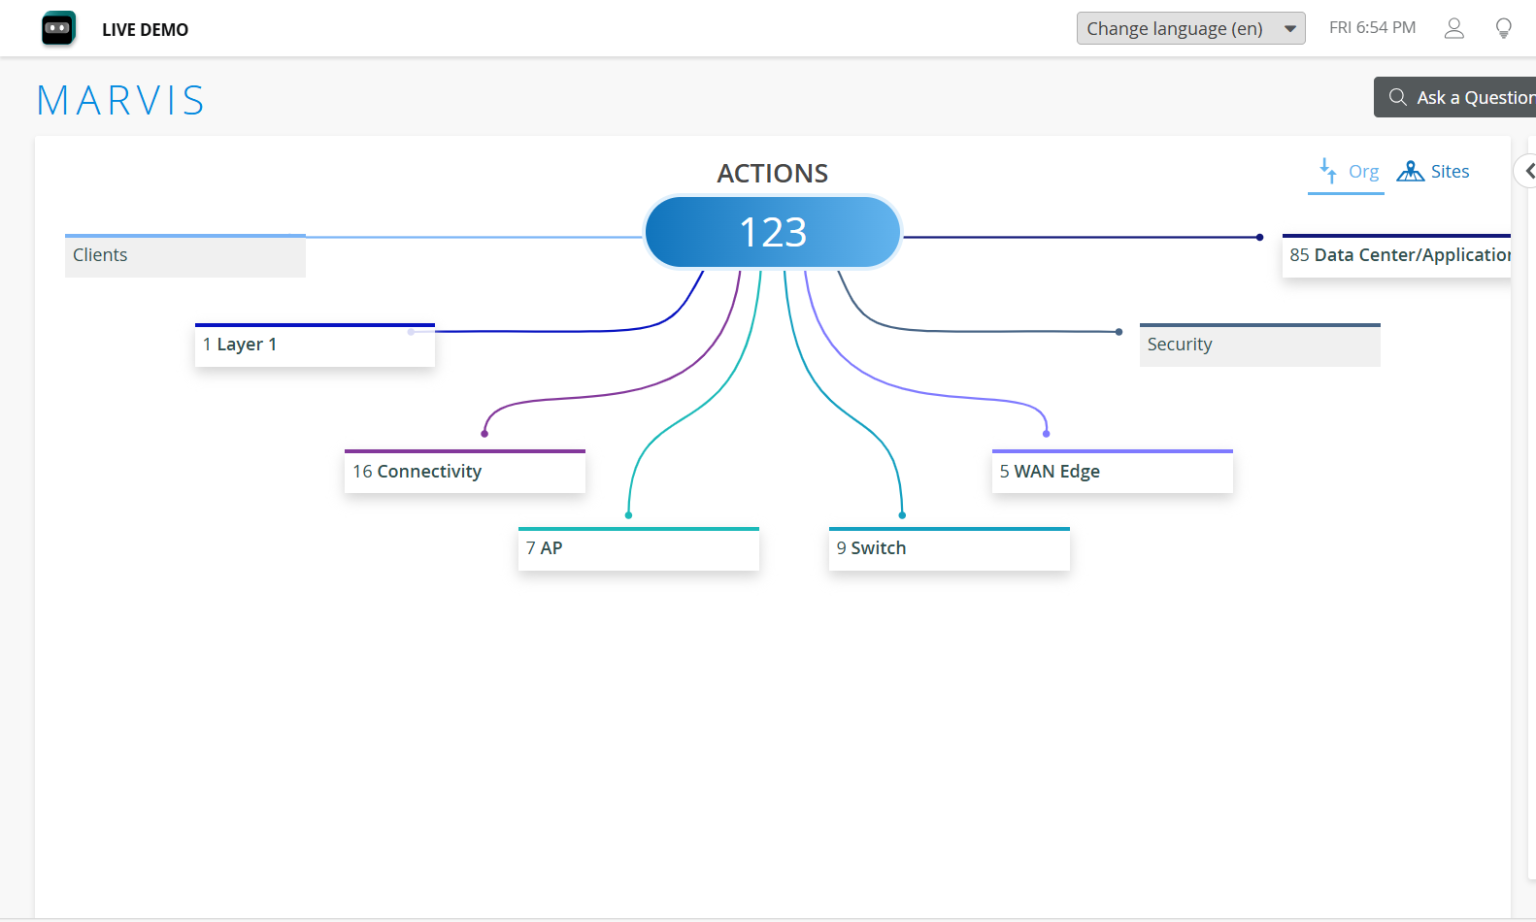This screenshot has width=1536, height=922.
Task: Select the Clients category box
Action: tap(185, 256)
